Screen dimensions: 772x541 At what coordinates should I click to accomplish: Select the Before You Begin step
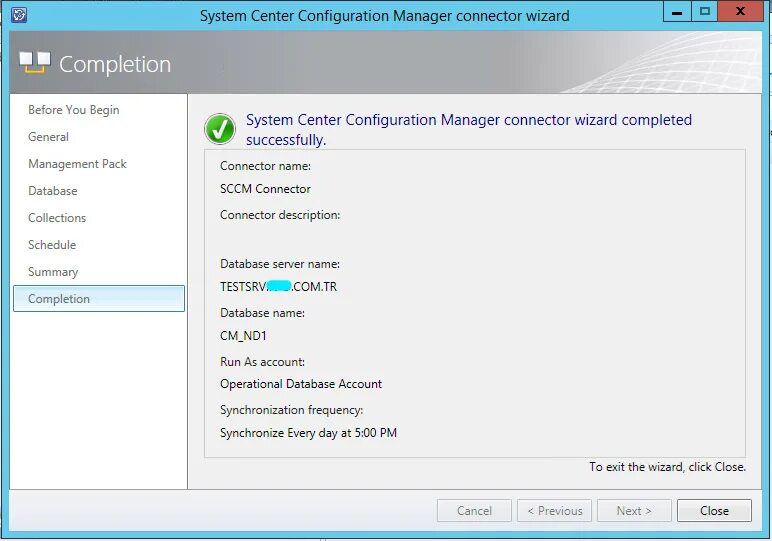pos(73,110)
